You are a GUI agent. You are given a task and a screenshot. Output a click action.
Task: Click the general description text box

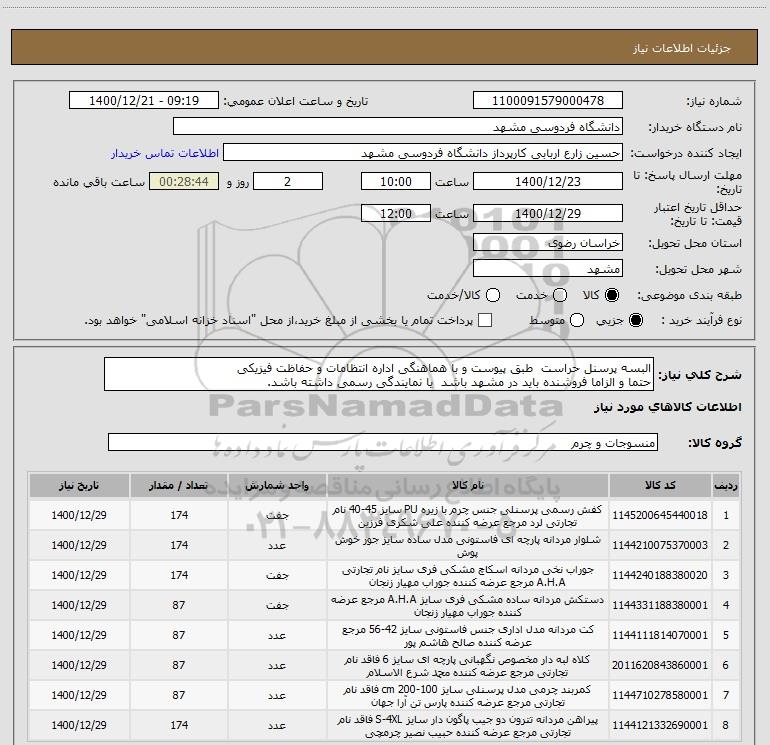click(x=379, y=375)
